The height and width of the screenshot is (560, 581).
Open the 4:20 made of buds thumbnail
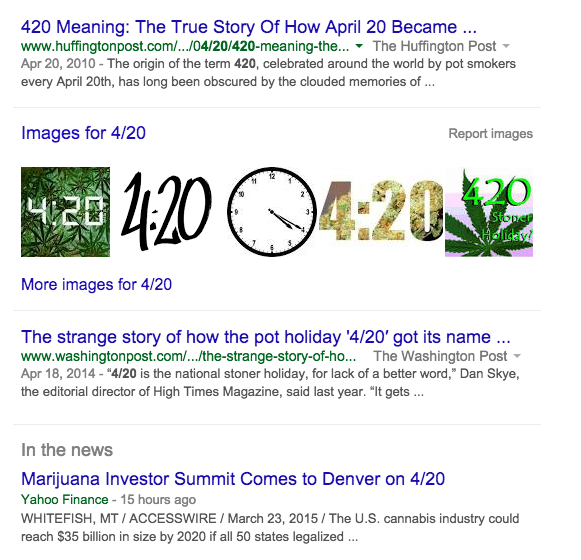(x=381, y=211)
